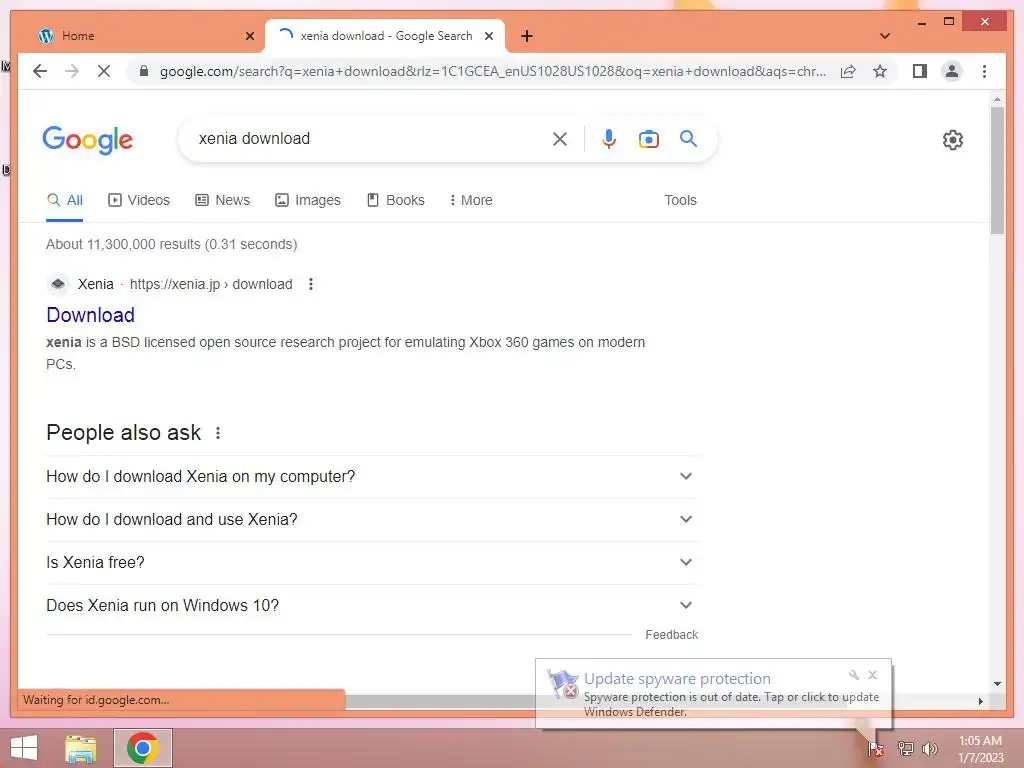Go back with the browser back arrow
The image size is (1024, 768).
click(40, 71)
